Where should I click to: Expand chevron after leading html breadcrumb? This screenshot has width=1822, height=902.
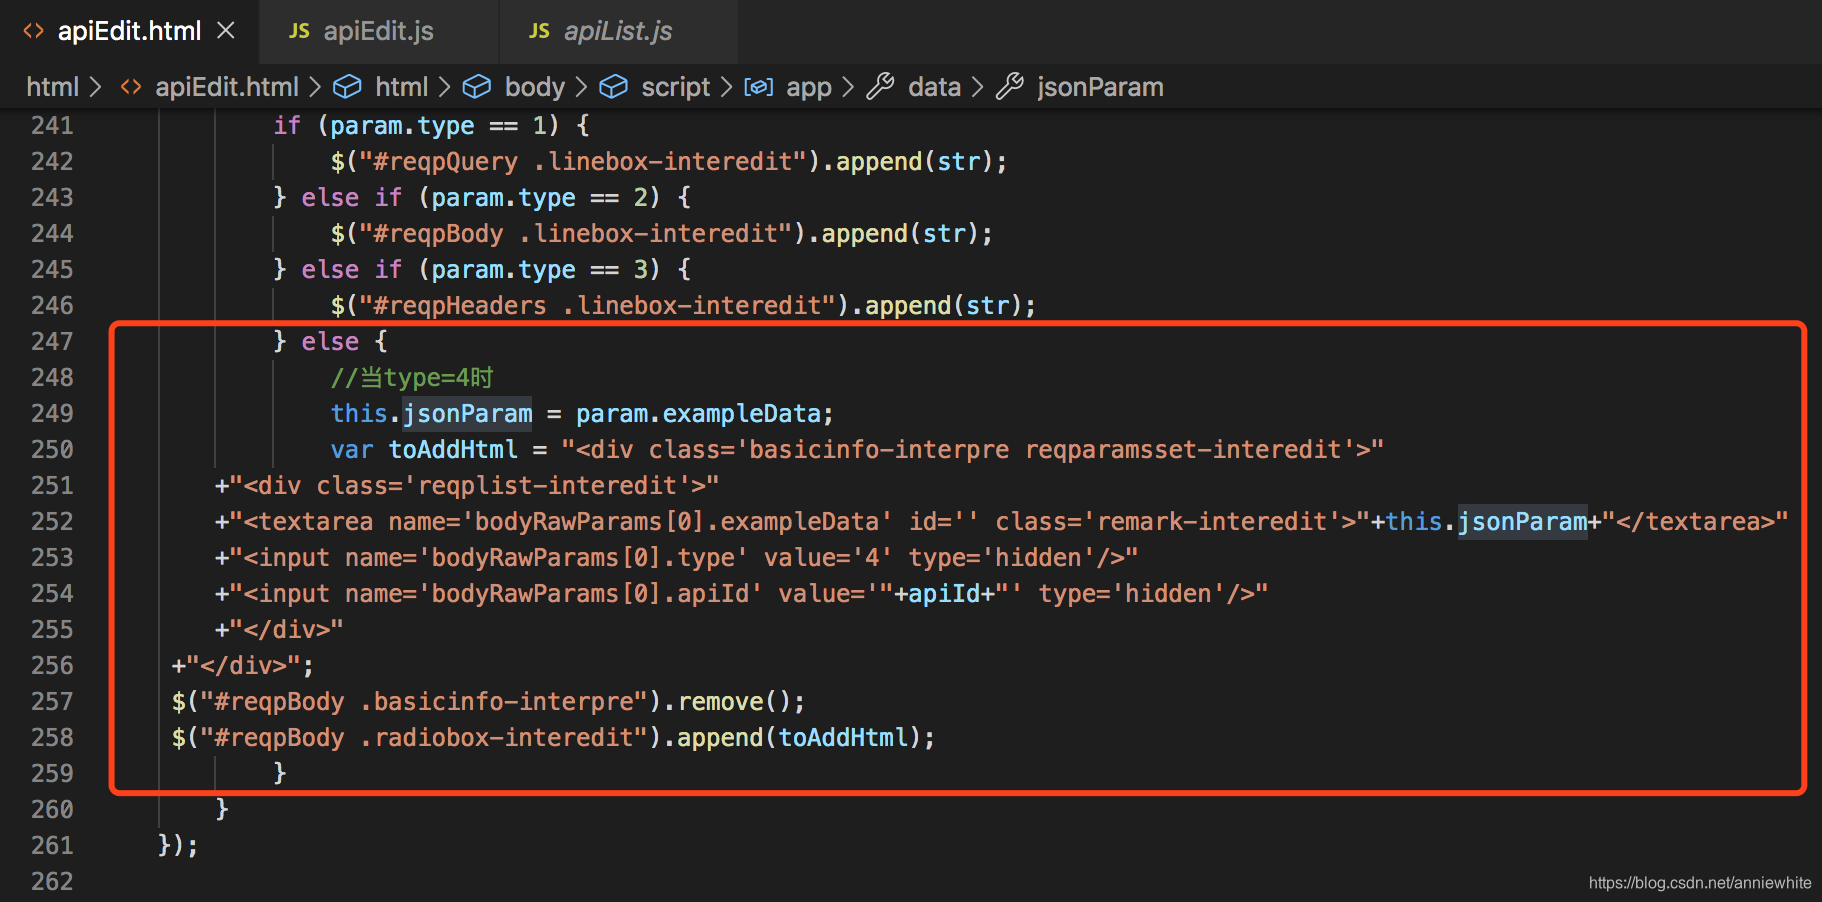pyautogui.click(x=96, y=87)
